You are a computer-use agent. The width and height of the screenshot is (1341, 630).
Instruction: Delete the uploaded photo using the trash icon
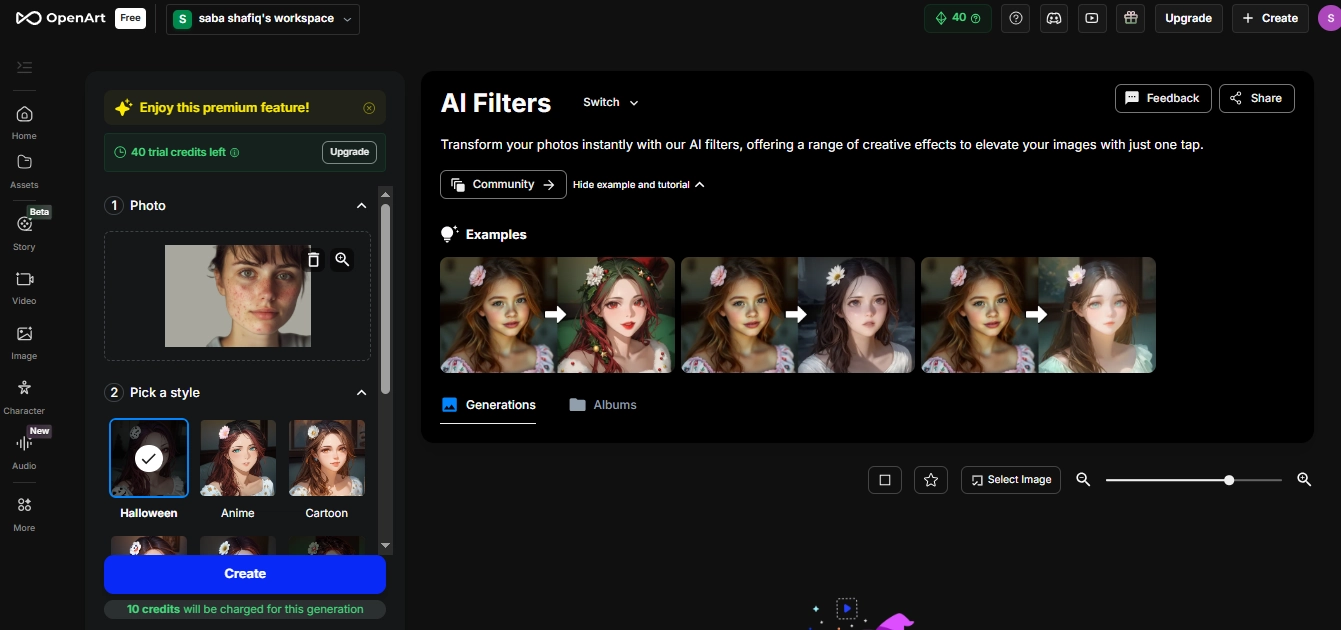(x=314, y=259)
